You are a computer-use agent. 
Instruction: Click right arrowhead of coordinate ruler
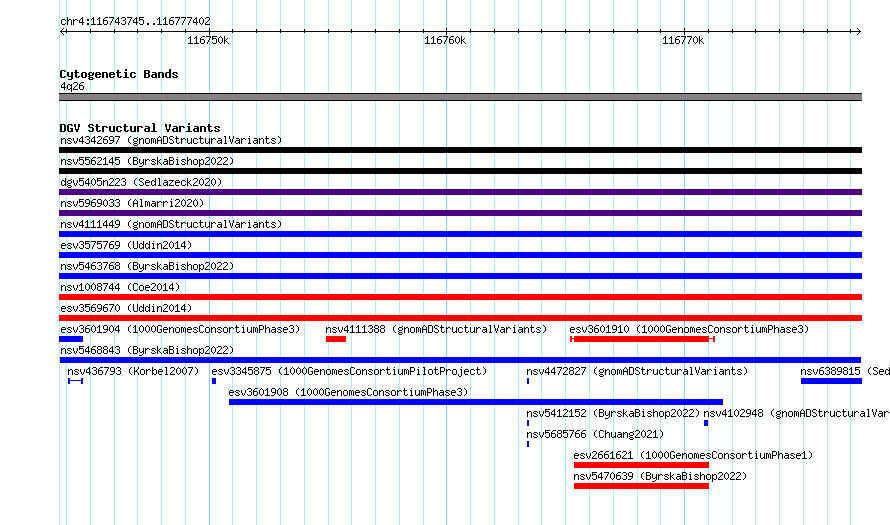click(x=858, y=31)
